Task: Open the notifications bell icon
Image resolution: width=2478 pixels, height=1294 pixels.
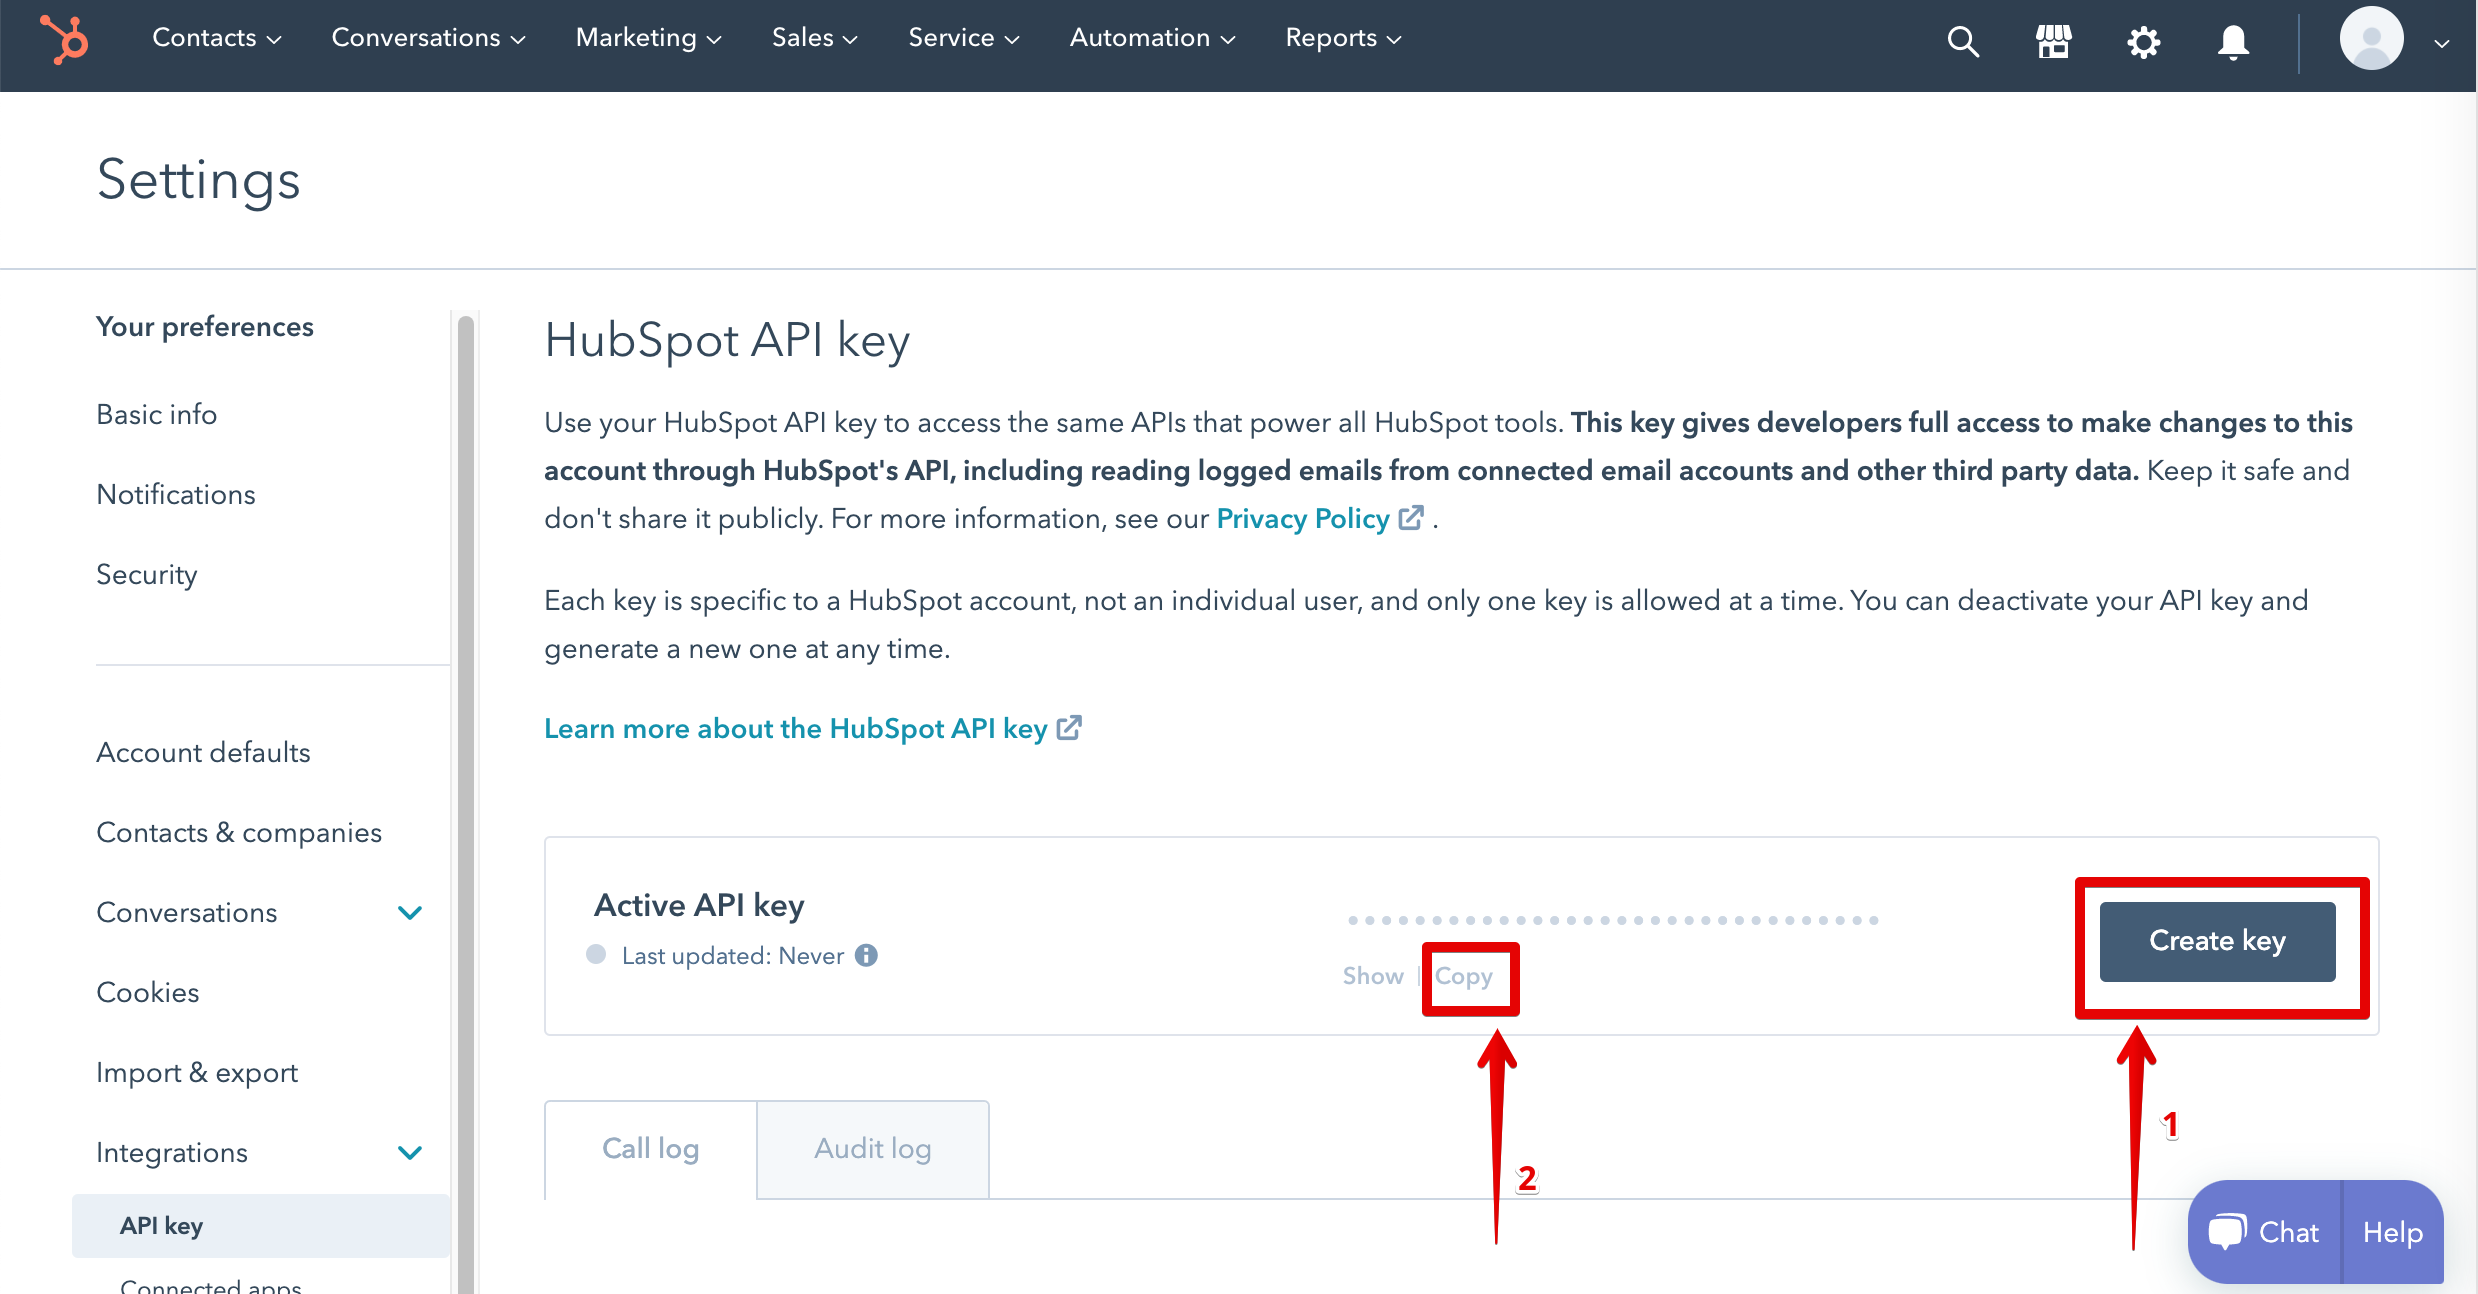Action: coord(2232,42)
